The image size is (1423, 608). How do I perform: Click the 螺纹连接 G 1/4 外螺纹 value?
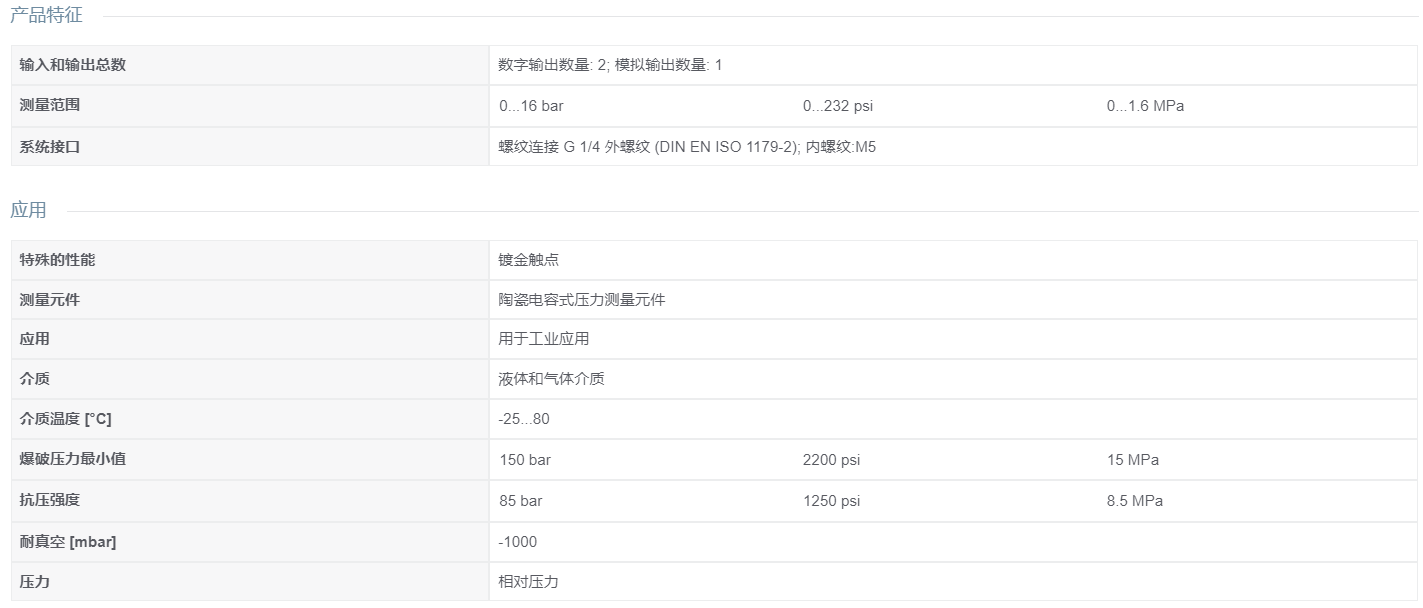click(687, 147)
